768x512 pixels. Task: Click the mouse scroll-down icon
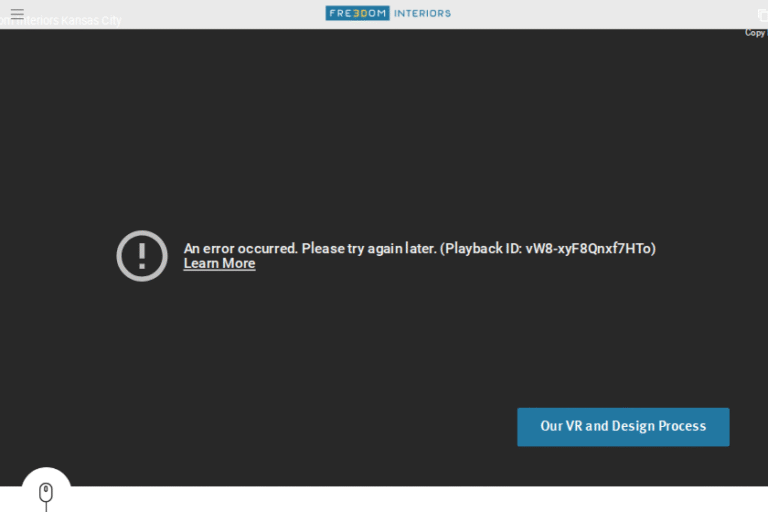click(46, 493)
